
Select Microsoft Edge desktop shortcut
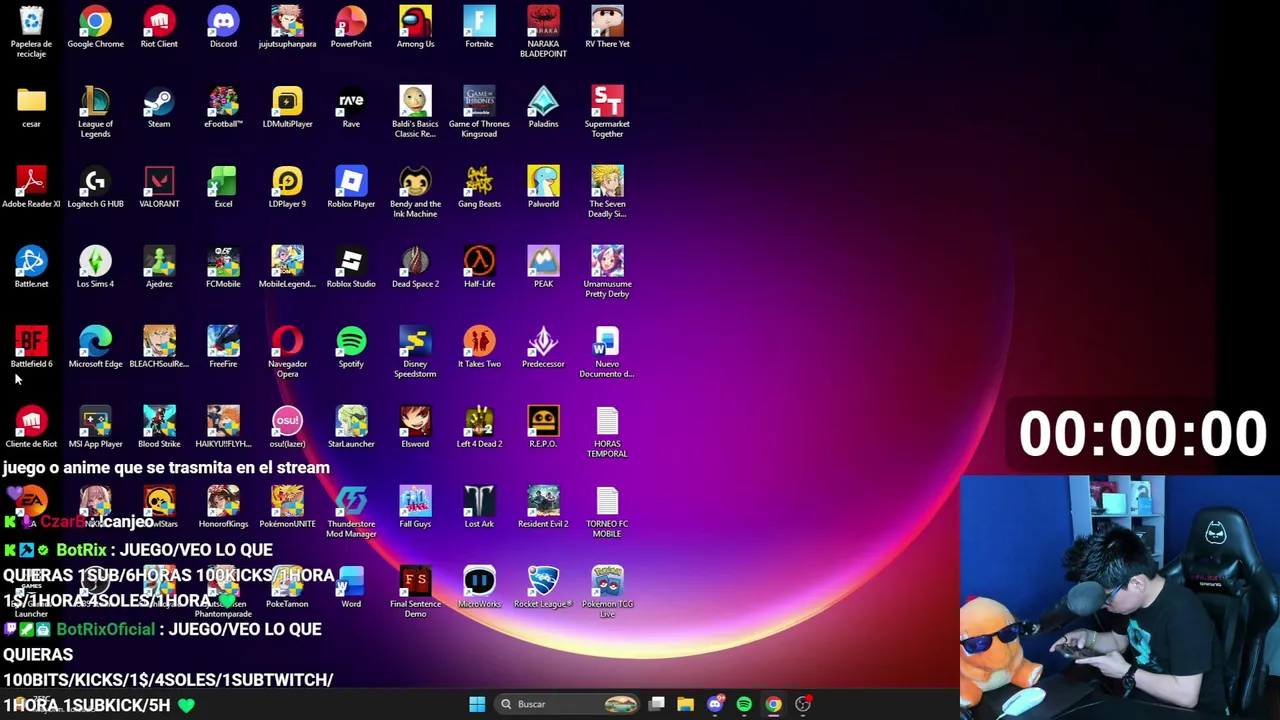pos(95,347)
